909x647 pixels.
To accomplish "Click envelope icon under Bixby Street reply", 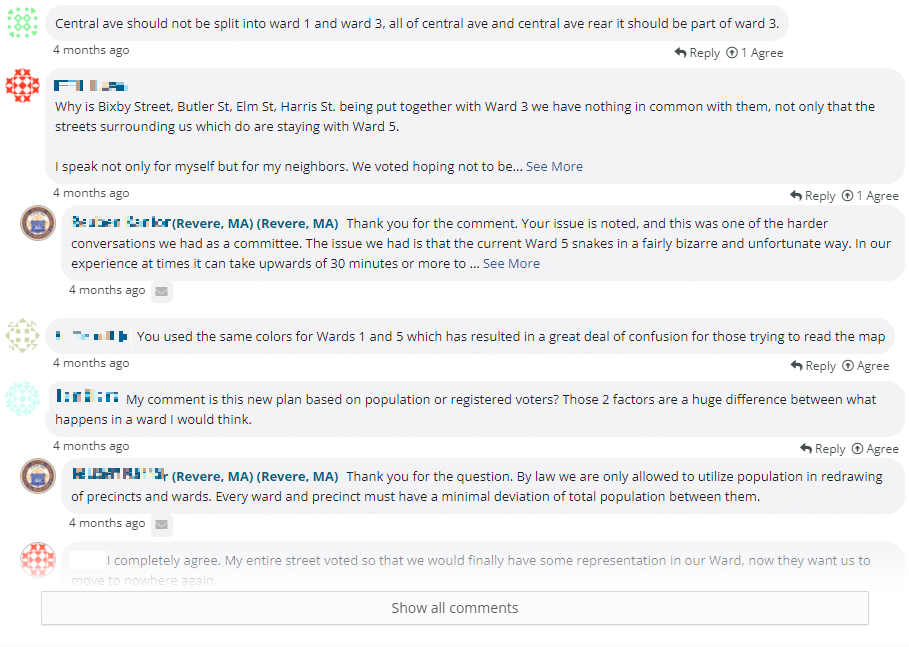I will [x=162, y=292].
